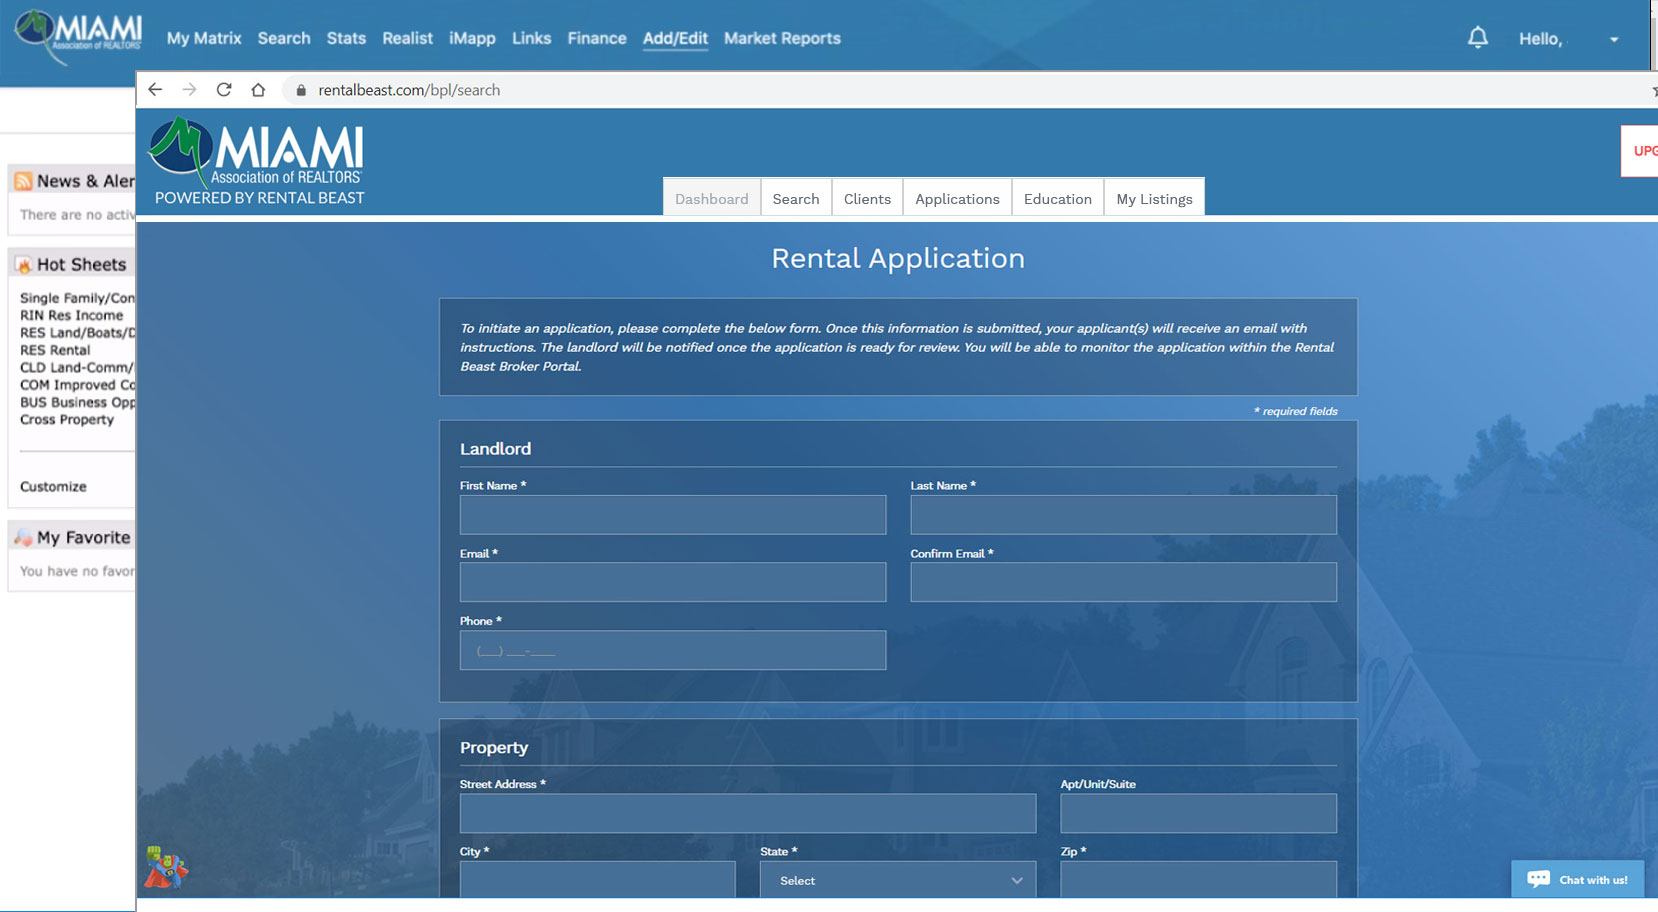The image size is (1658, 912).
Task: Click the lock icon in address bar
Action: click(x=301, y=90)
